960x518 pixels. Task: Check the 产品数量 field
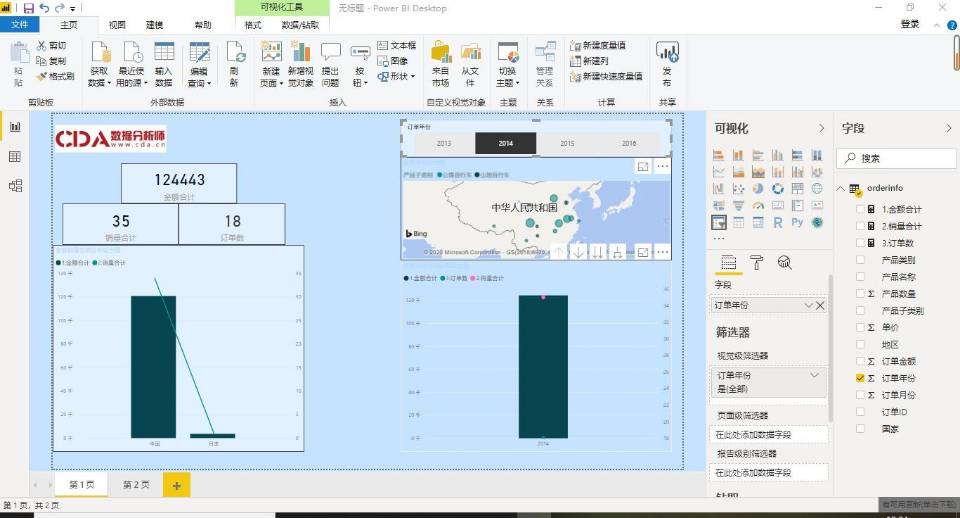[860, 294]
